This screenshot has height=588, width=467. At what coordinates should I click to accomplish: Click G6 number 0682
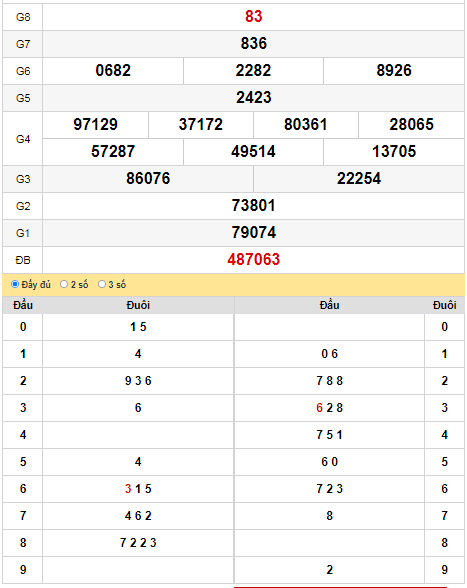[113, 70]
